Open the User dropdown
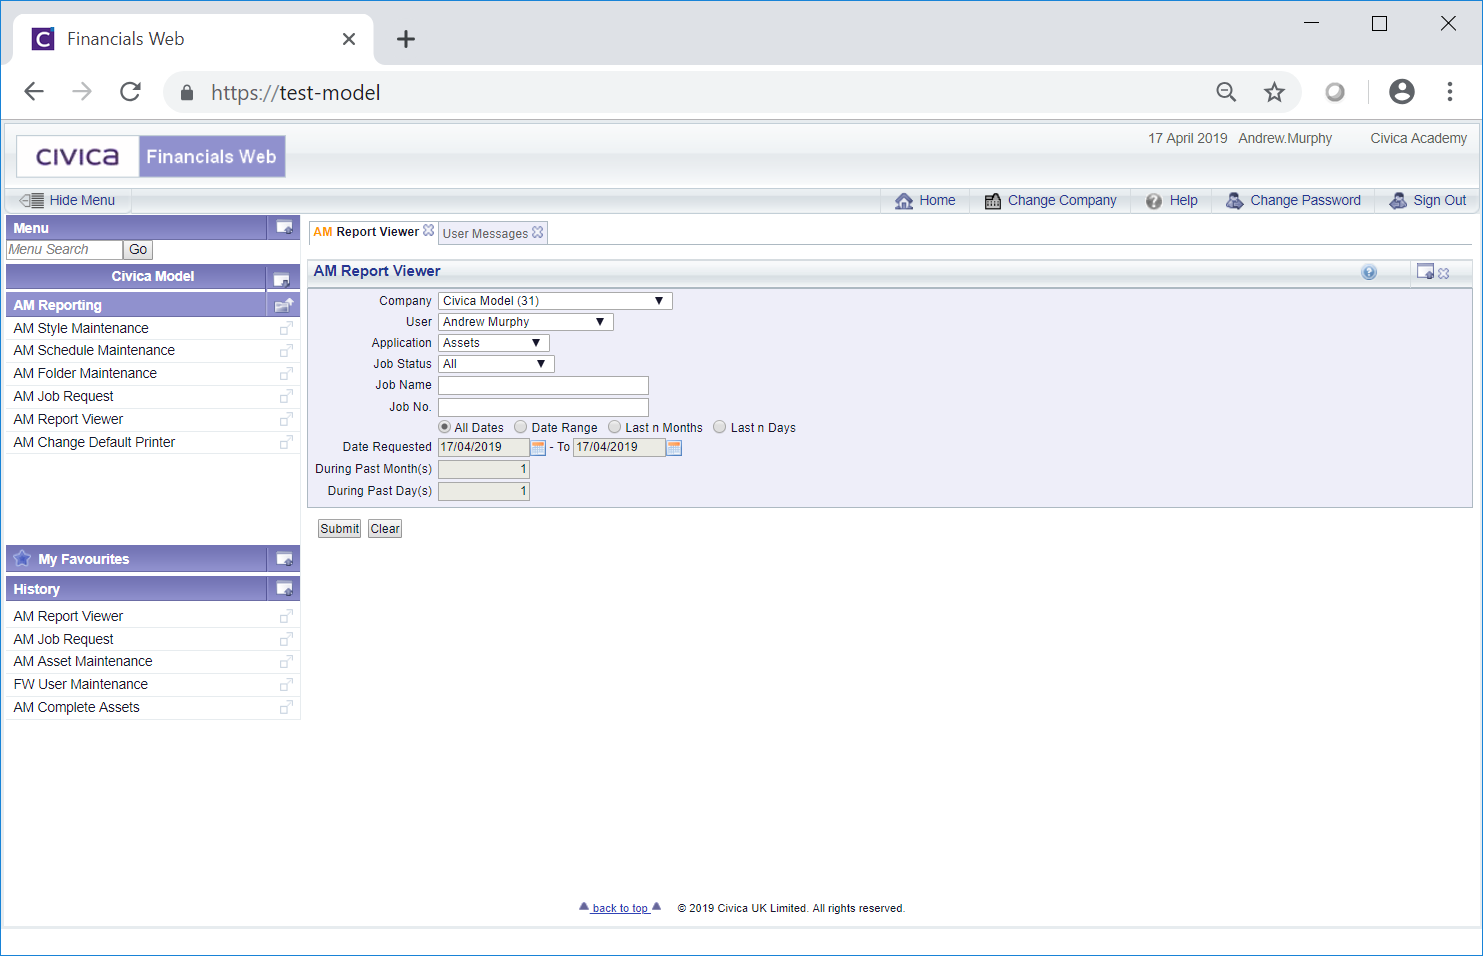Image resolution: width=1483 pixels, height=956 pixels. (x=526, y=322)
